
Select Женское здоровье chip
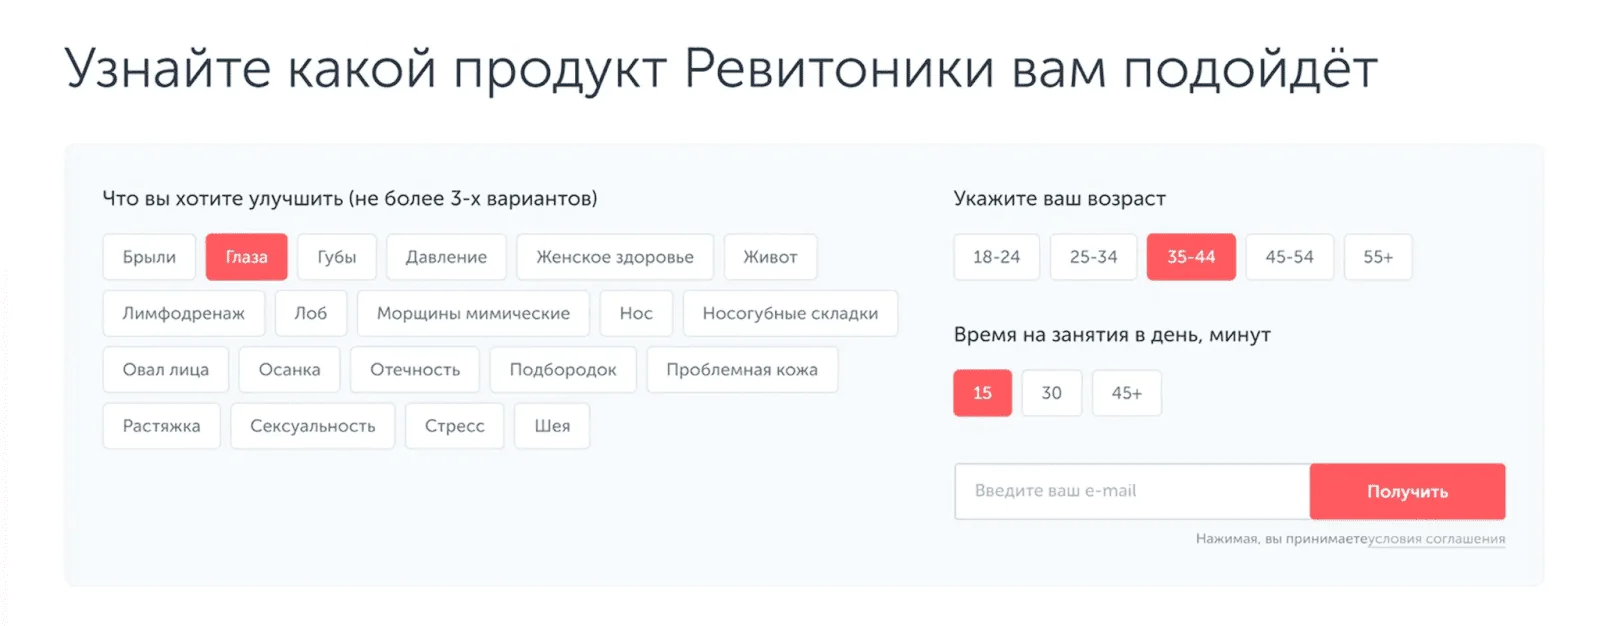pyautogui.click(x=614, y=257)
